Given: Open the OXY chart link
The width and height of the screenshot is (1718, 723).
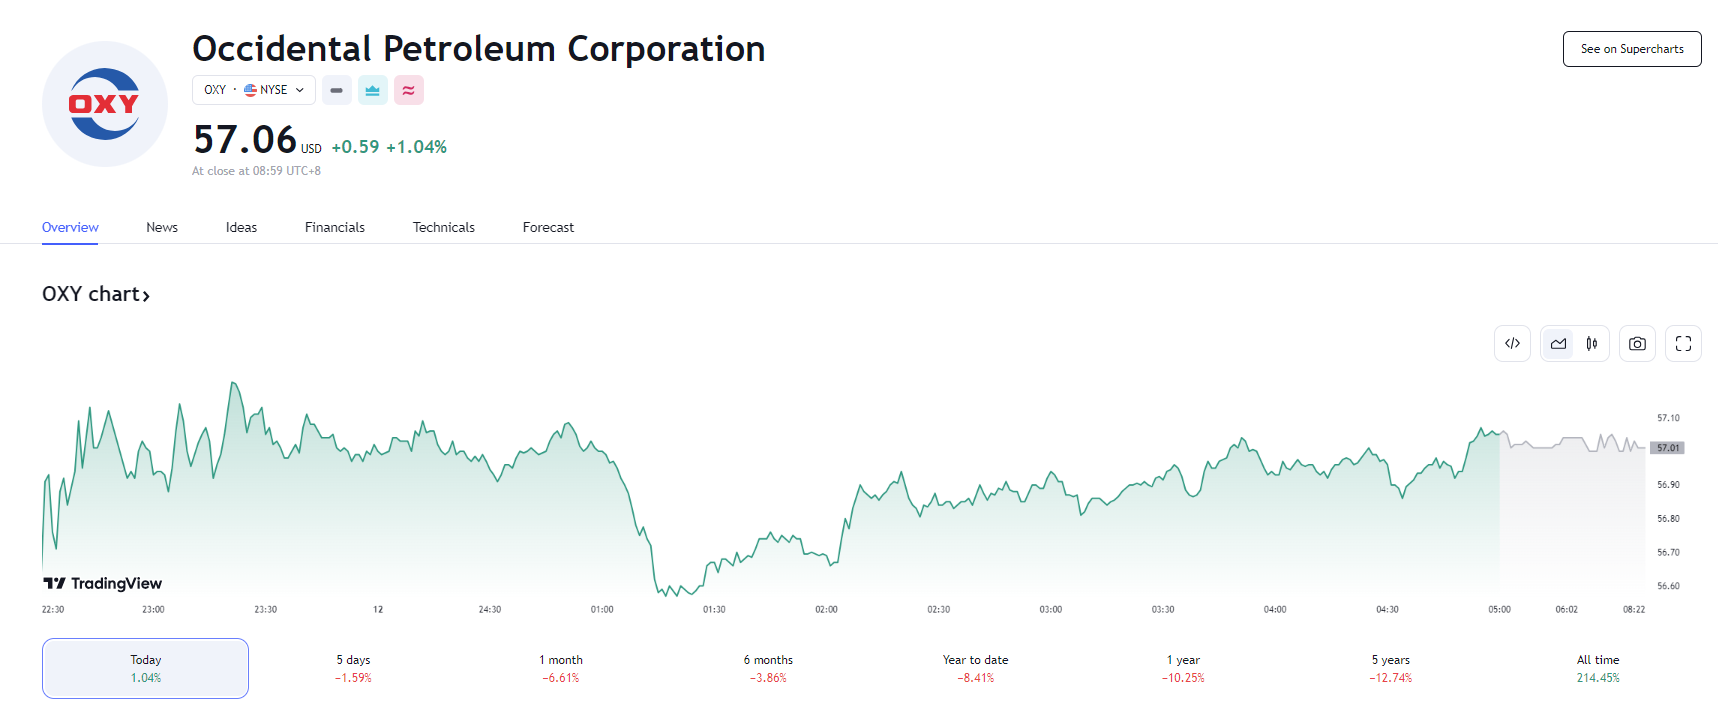Looking at the screenshot, I should click(96, 294).
